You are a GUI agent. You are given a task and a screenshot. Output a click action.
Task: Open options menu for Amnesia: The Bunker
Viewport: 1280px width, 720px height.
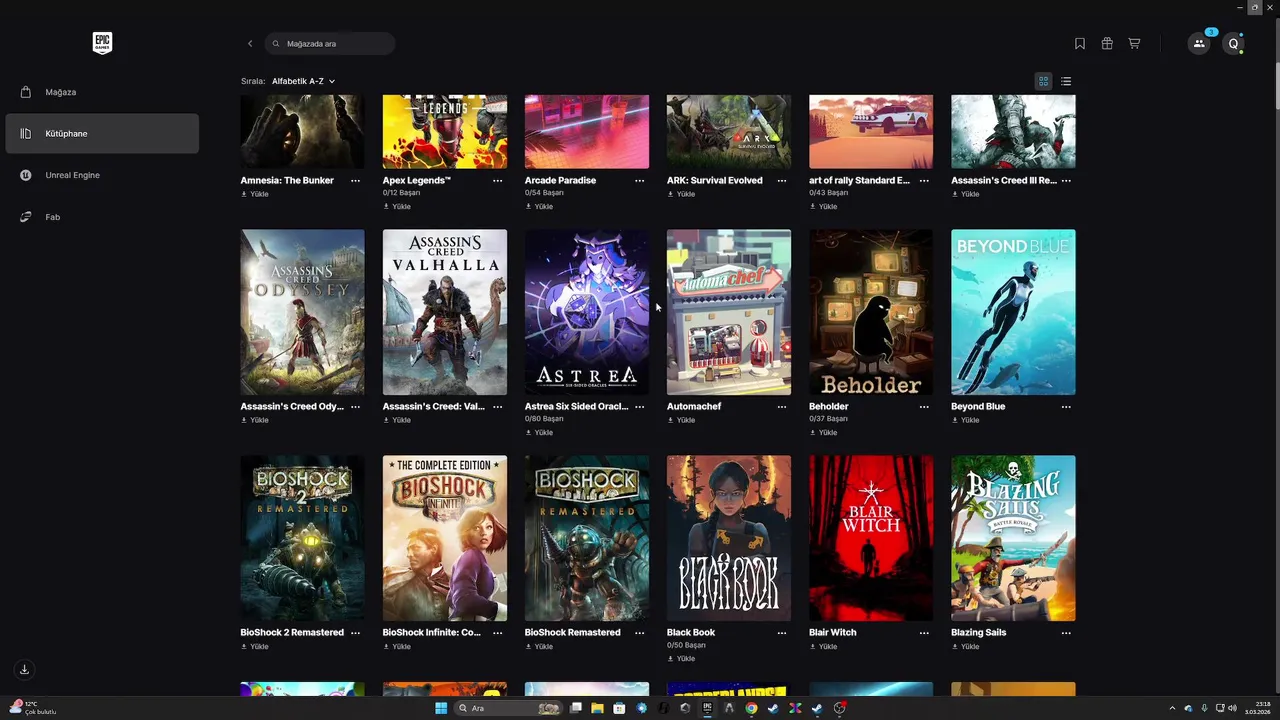[x=355, y=181]
